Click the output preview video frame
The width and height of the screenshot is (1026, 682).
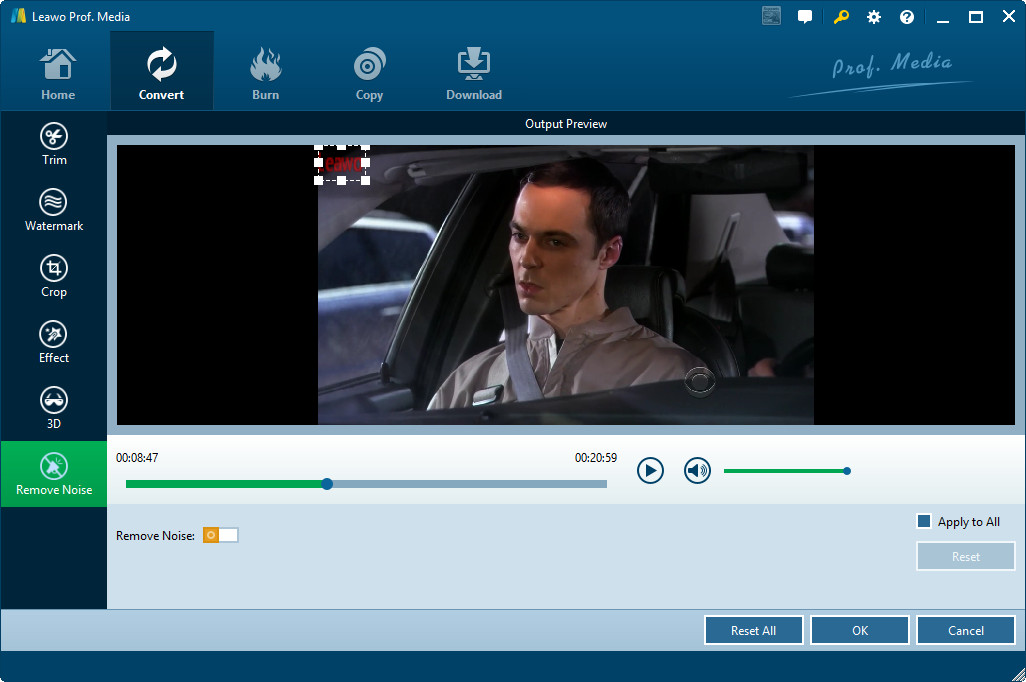(x=565, y=285)
